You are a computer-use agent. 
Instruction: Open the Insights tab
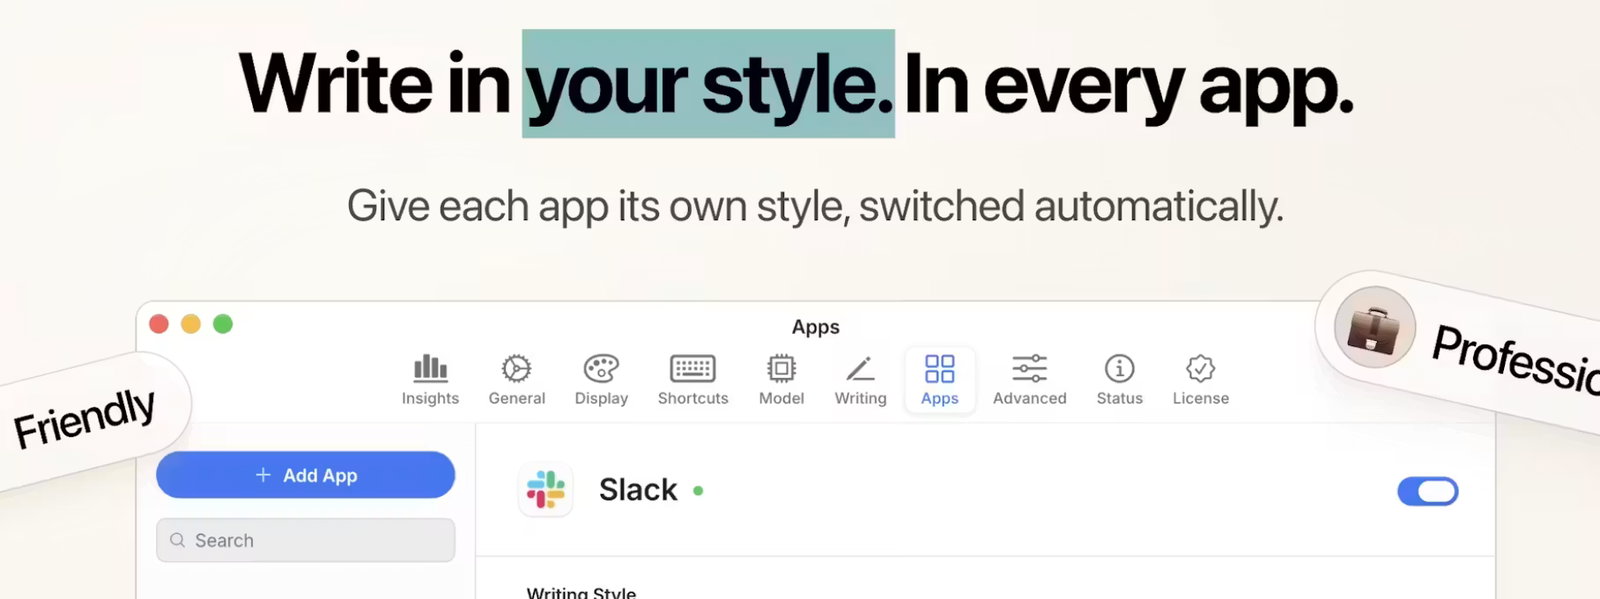pos(430,380)
